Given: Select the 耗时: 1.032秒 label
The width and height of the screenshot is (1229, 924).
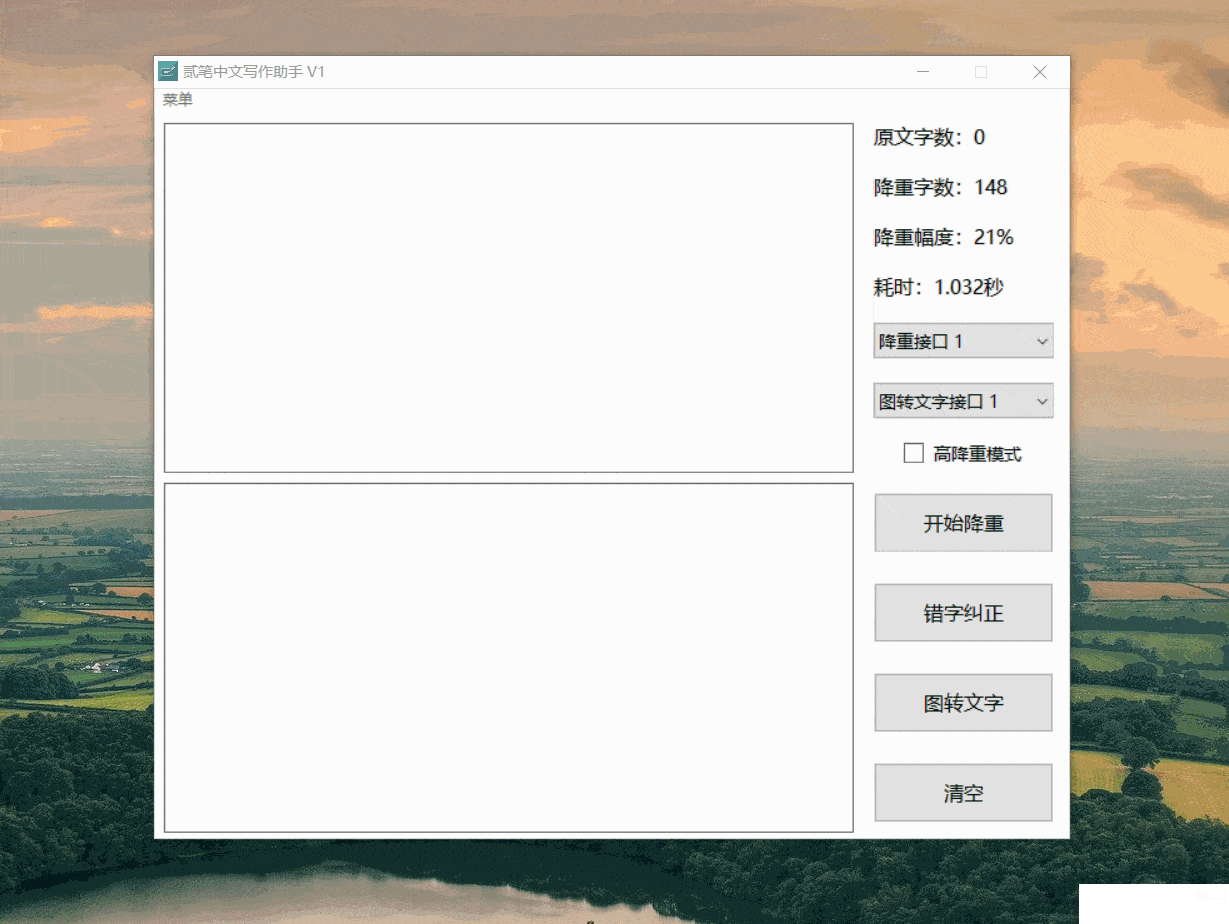Looking at the screenshot, I should (x=938, y=287).
